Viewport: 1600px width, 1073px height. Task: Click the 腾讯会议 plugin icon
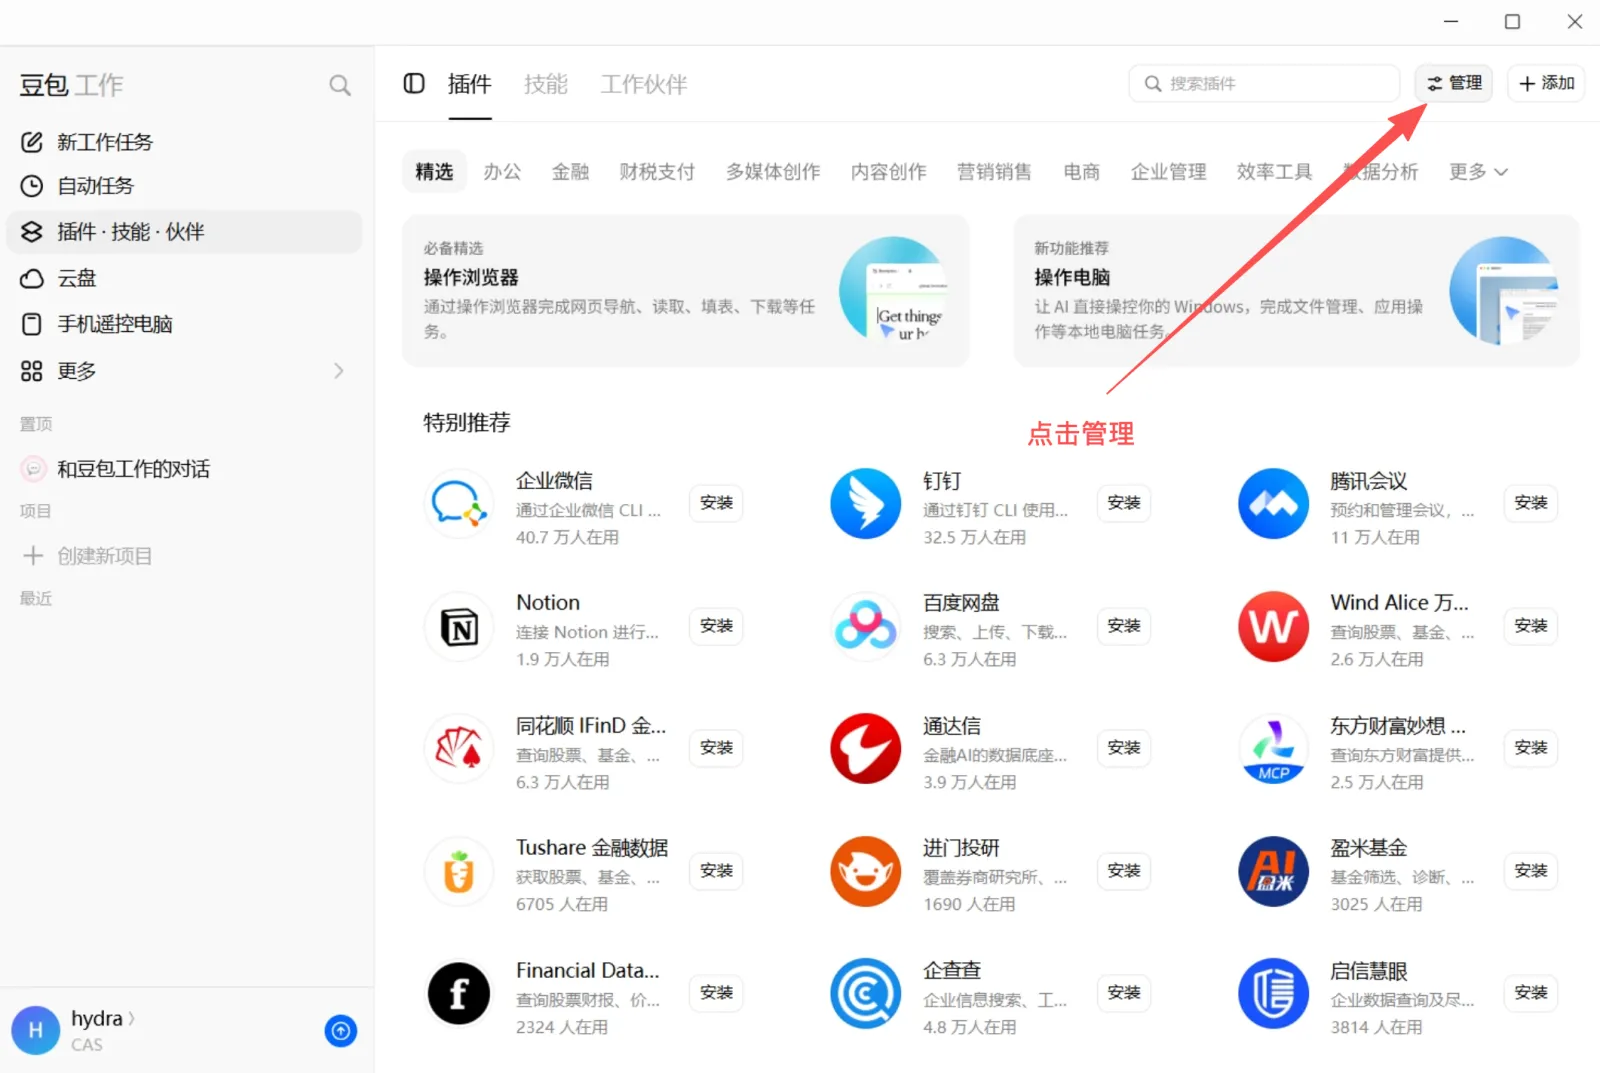click(1273, 503)
